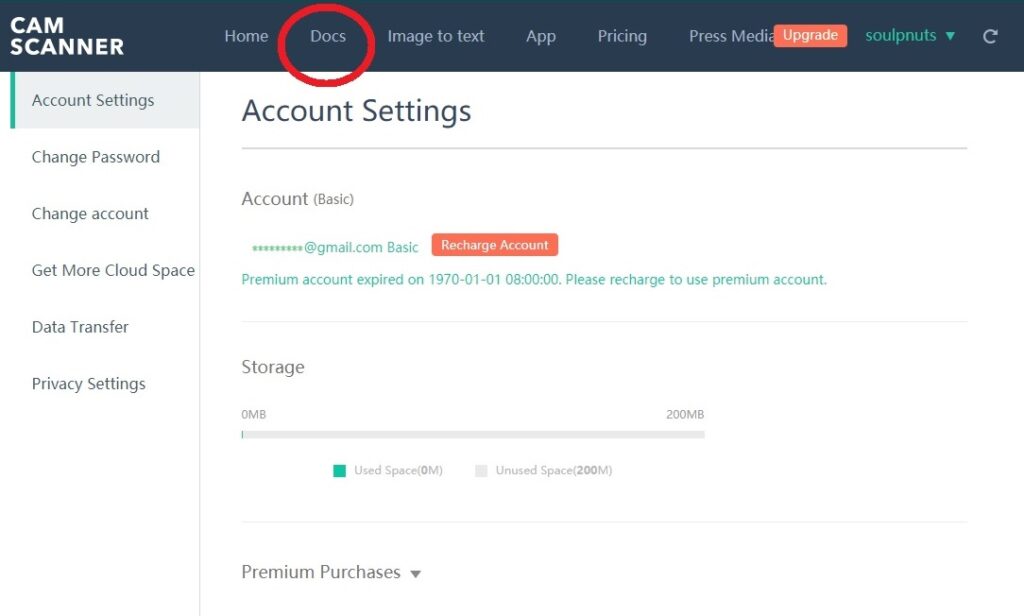Screen dimensions: 1024x616
Task: Expand the Premium Purchases section
Action: (x=331, y=573)
